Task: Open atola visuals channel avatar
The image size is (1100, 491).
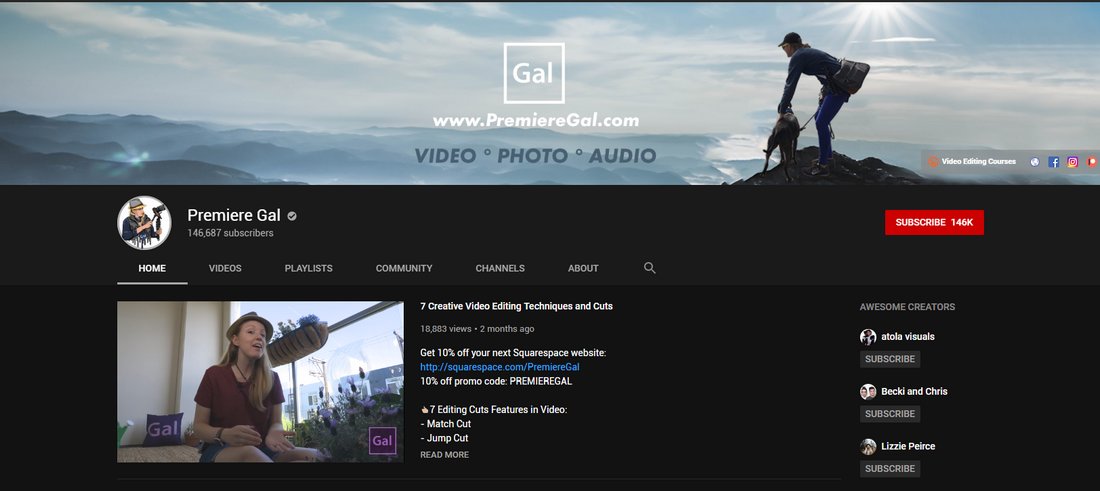Action: [x=868, y=337]
